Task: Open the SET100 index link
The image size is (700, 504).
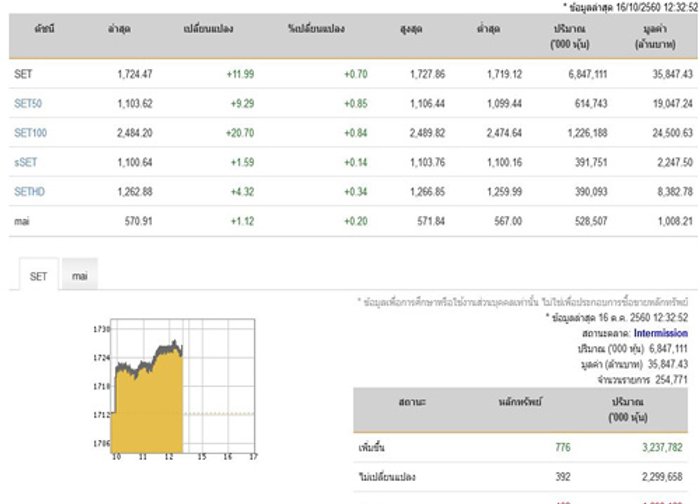Action: point(30,133)
